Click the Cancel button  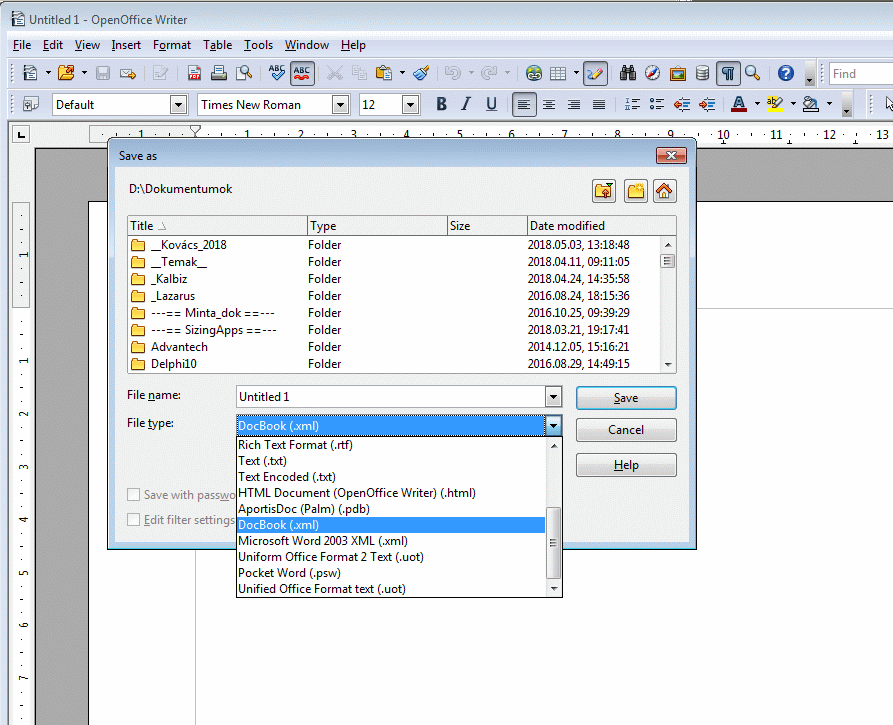[626, 430]
